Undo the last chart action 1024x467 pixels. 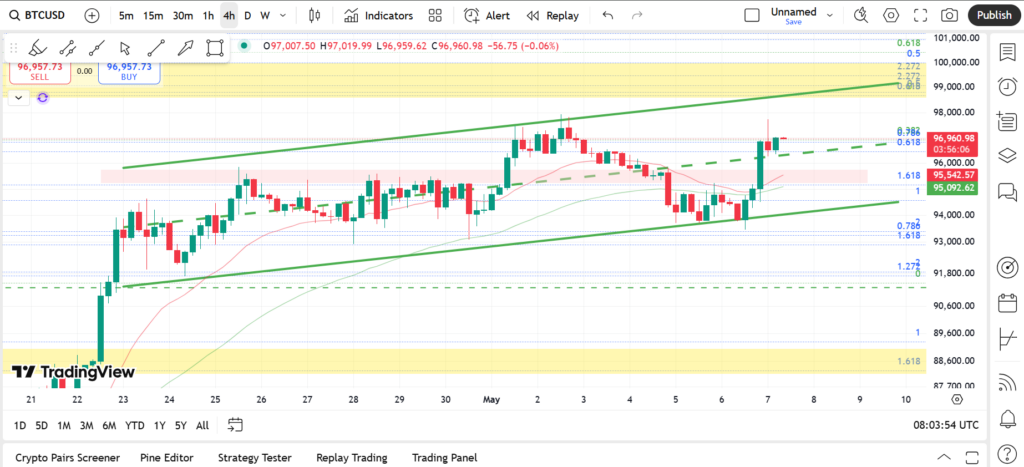[x=608, y=15]
